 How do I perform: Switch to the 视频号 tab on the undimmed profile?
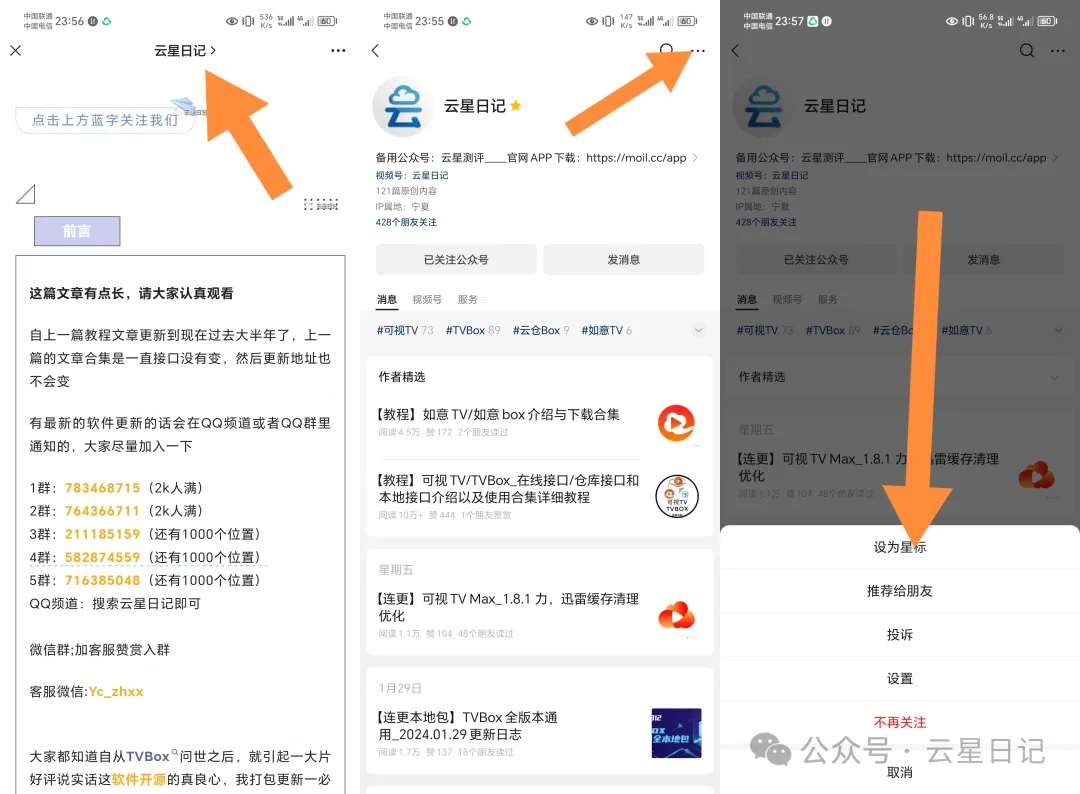pyautogui.click(x=427, y=300)
